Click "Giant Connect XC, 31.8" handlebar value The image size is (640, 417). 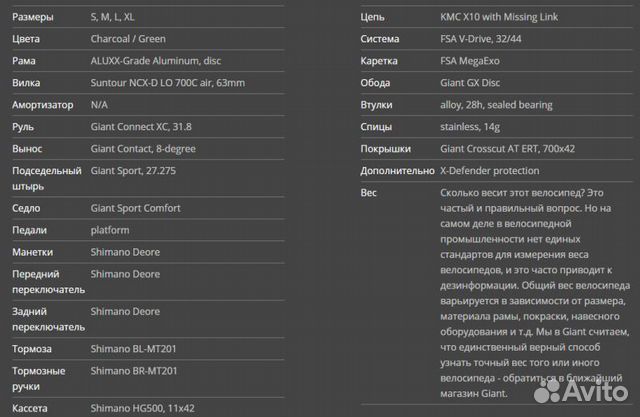[139, 126]
